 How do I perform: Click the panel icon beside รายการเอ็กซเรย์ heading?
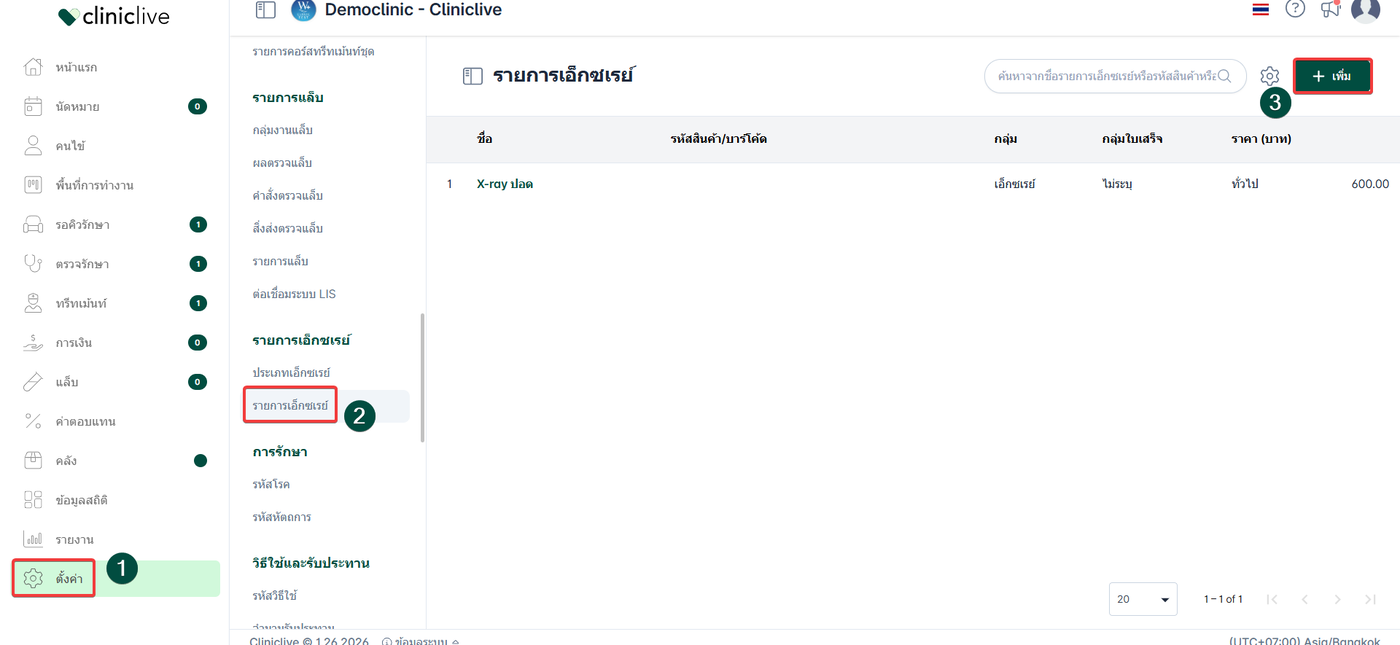coord(473,76)
